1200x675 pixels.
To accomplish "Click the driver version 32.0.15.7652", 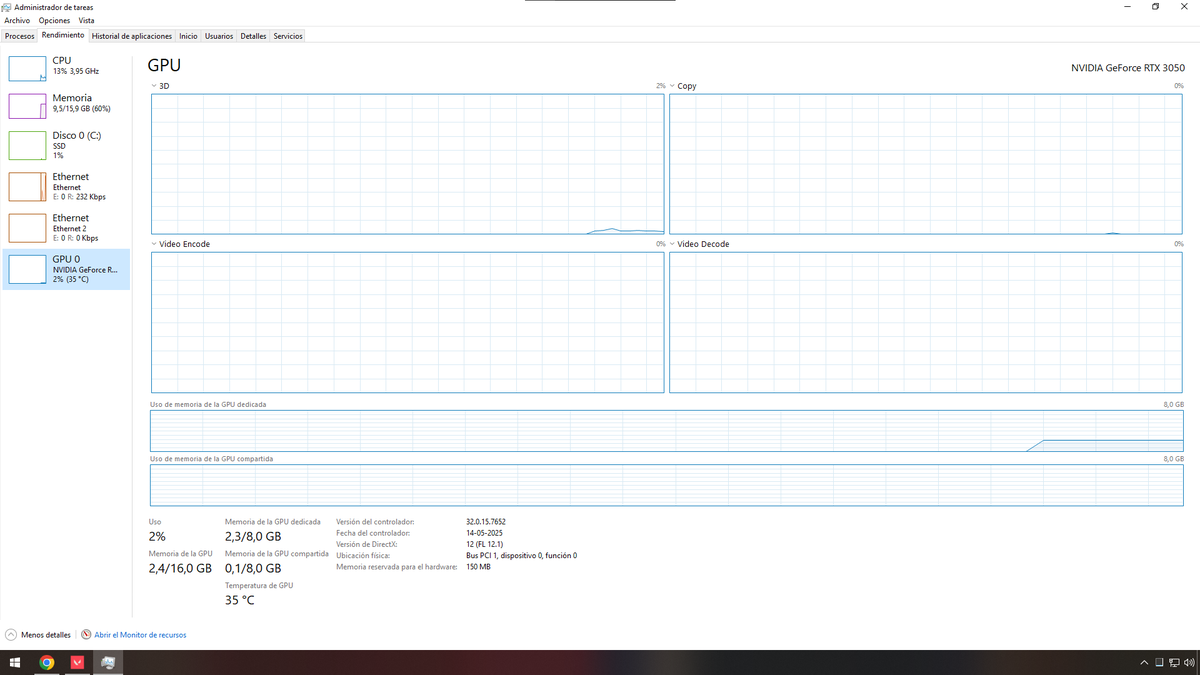I will tap(486, 522).
